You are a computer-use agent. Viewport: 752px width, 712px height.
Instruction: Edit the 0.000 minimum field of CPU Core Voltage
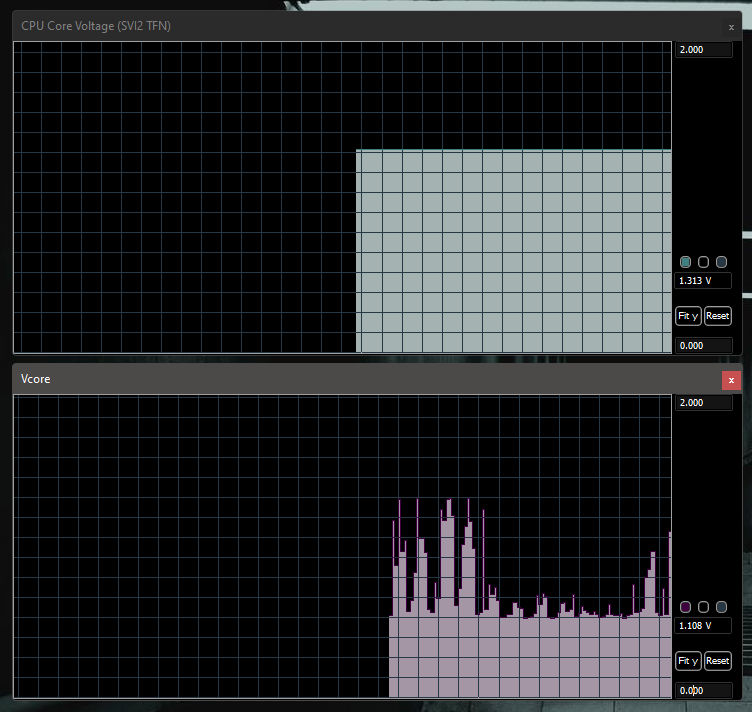pyautogui.click(x=704, y=346)
